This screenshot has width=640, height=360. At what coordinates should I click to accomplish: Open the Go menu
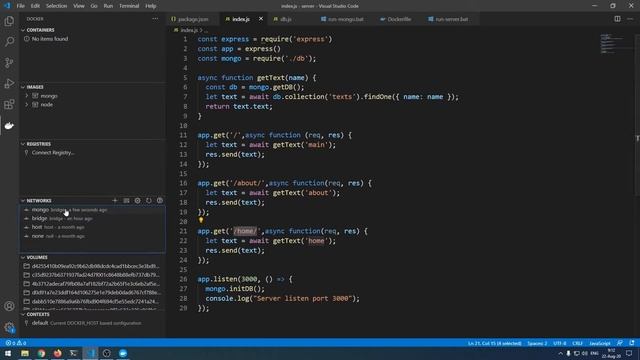click(94, 6)
